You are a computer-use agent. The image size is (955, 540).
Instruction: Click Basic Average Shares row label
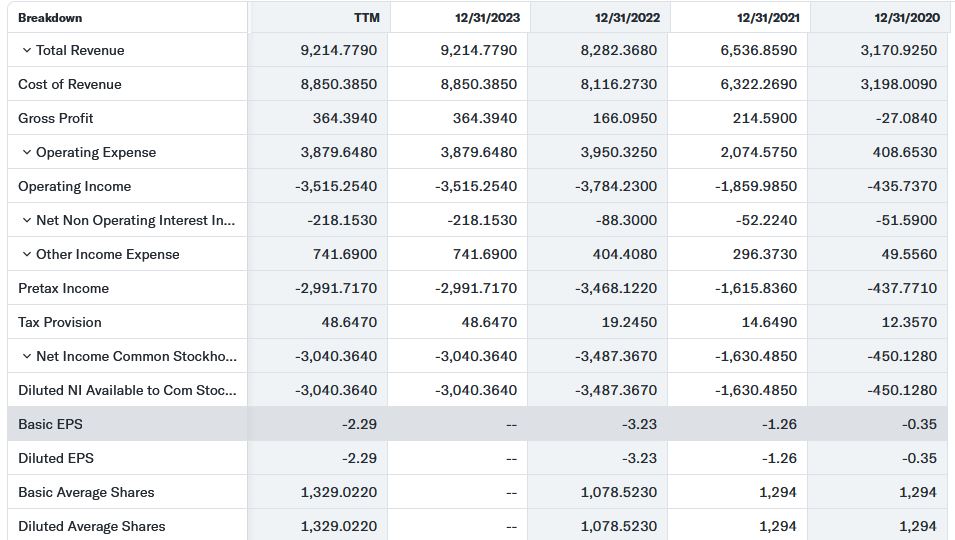[x=86, y=493]
